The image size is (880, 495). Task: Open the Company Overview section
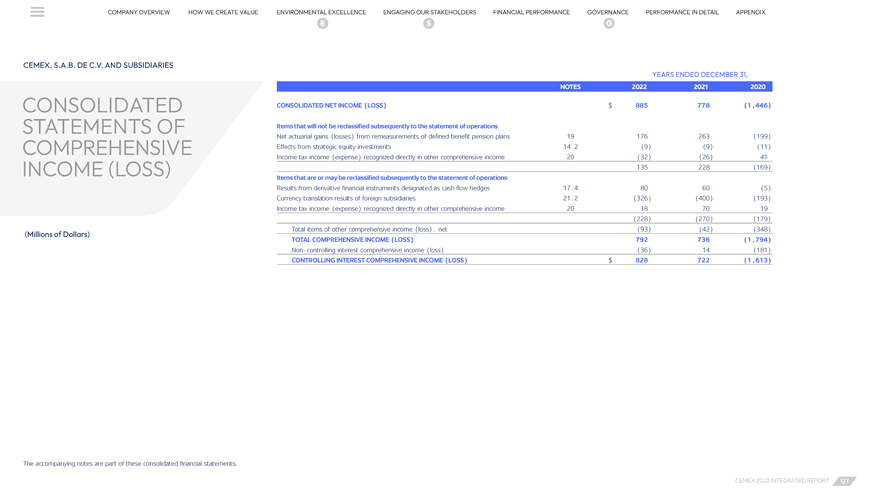[x=139, y=12]
